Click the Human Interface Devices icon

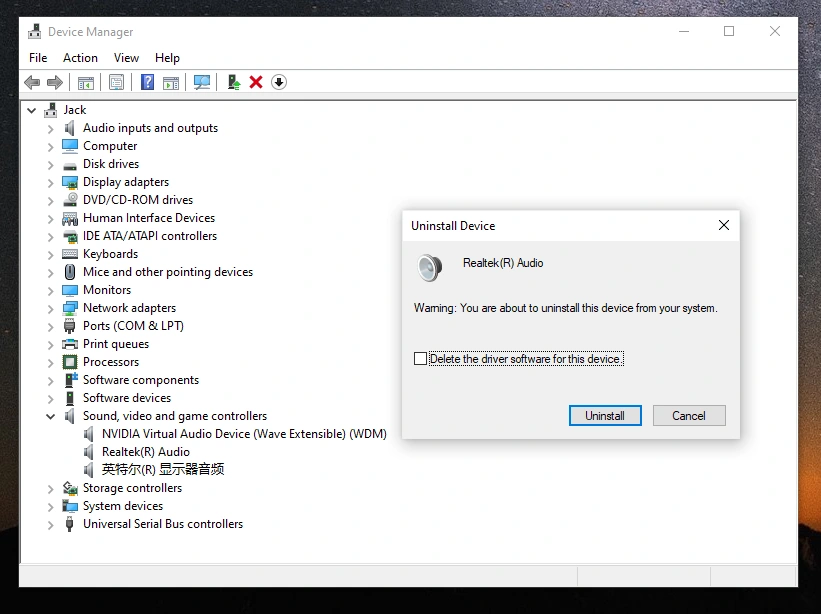[70, 218]
